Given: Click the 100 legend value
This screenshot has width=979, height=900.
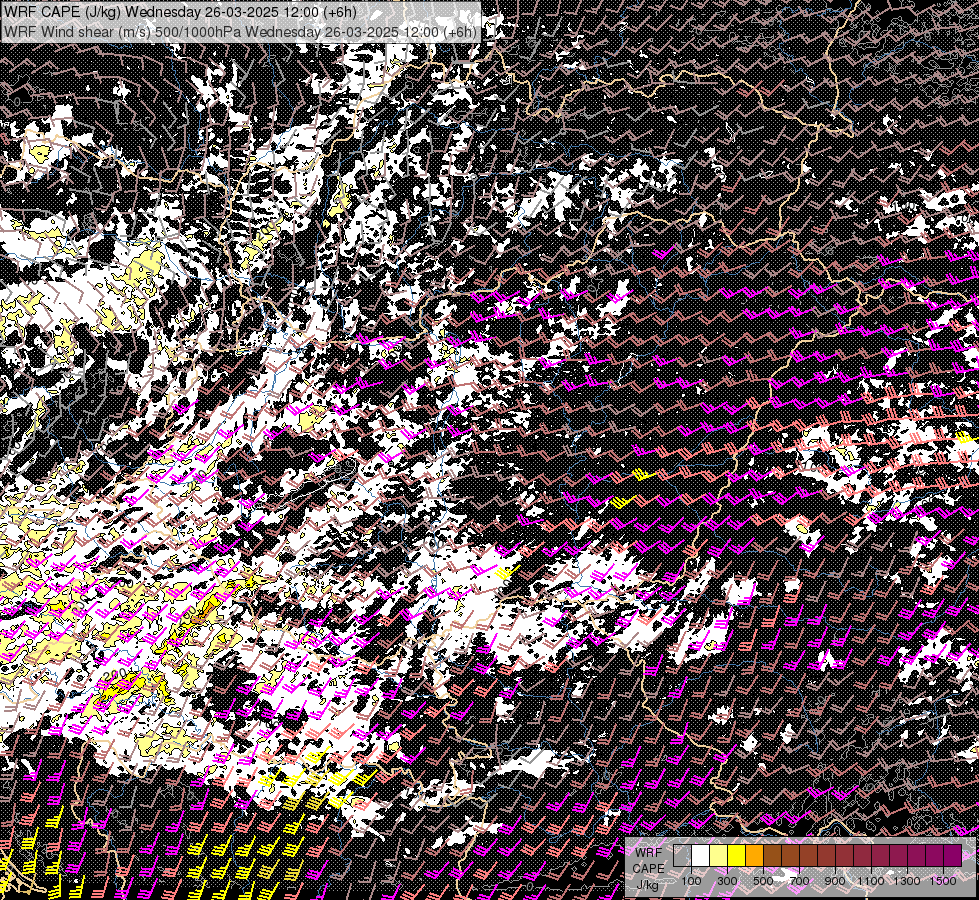Looking at the screenshot, I should 691,881.
